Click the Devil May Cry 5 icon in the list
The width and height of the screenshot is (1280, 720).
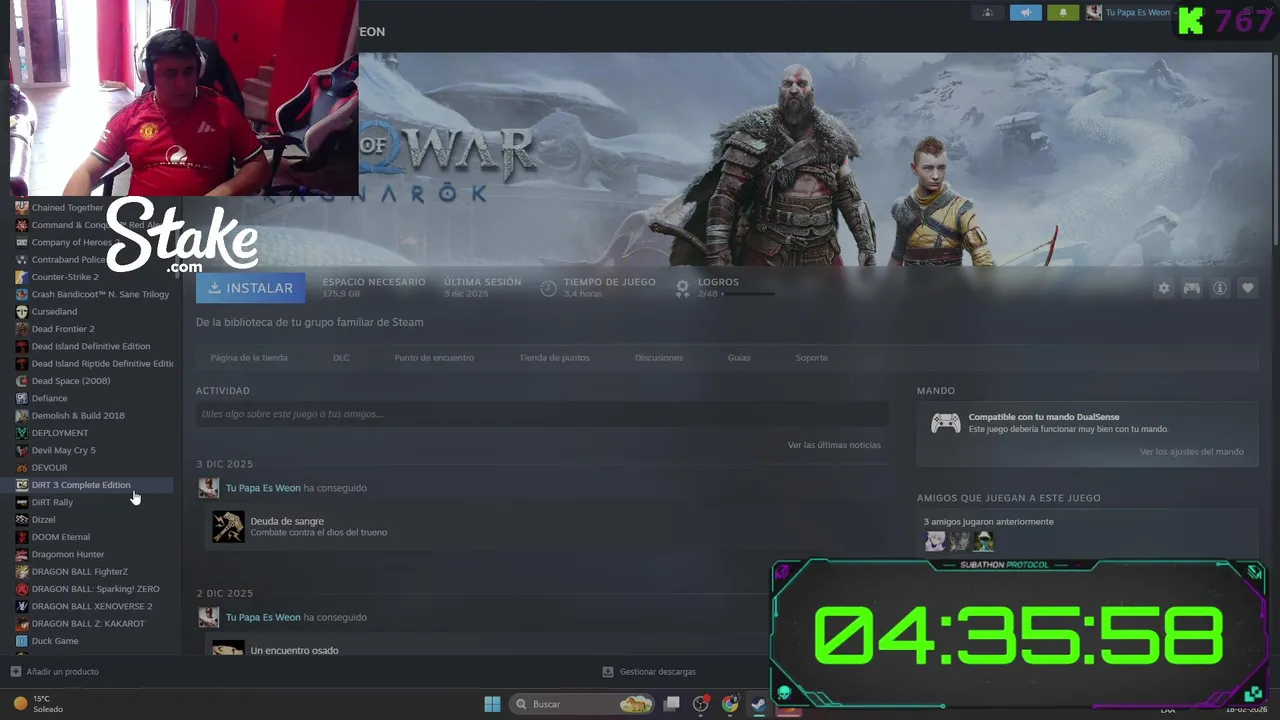point(22,450)
